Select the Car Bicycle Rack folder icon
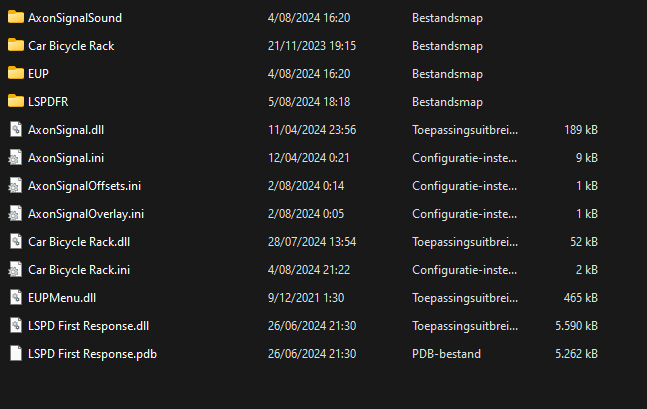This screenshot has width=647, height=409. tap(15, 45)
